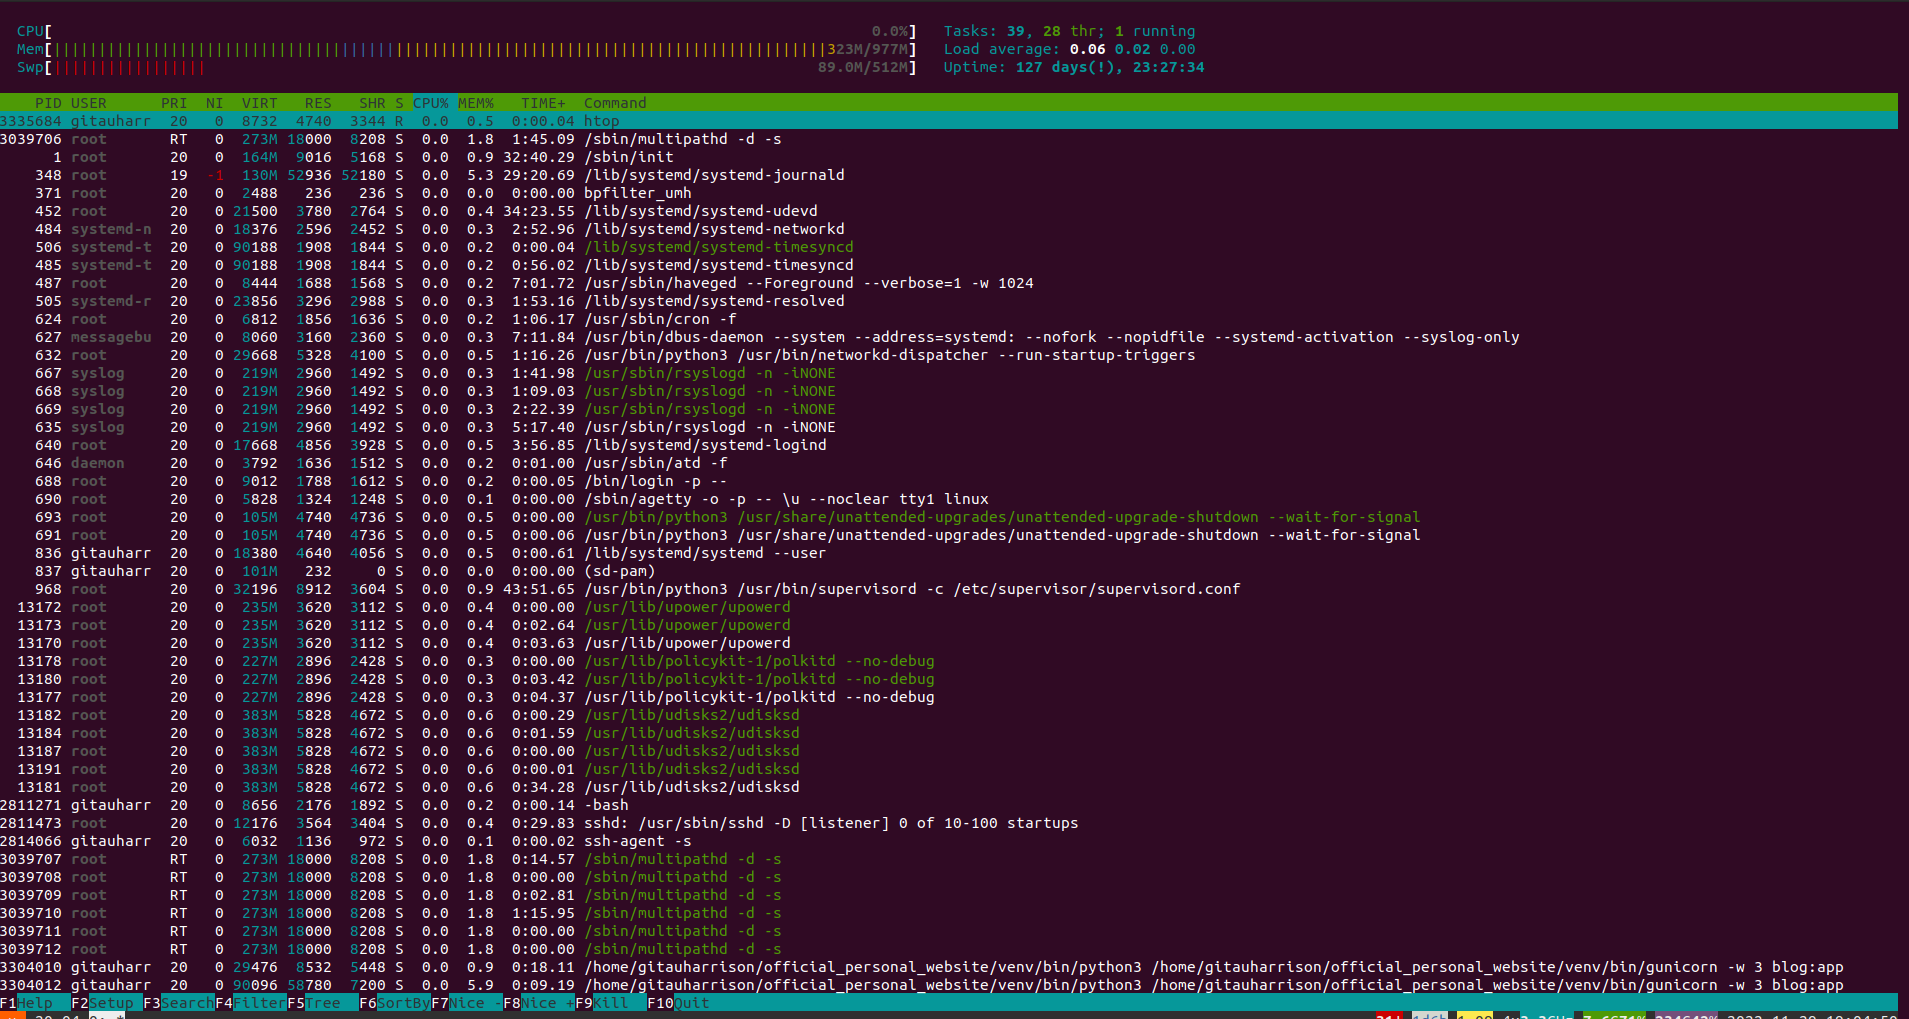Select the -bash process row
Image resolution: width=1909 pixels, height=1019 pixels.
pyautogui.click(x=949, y=805)
